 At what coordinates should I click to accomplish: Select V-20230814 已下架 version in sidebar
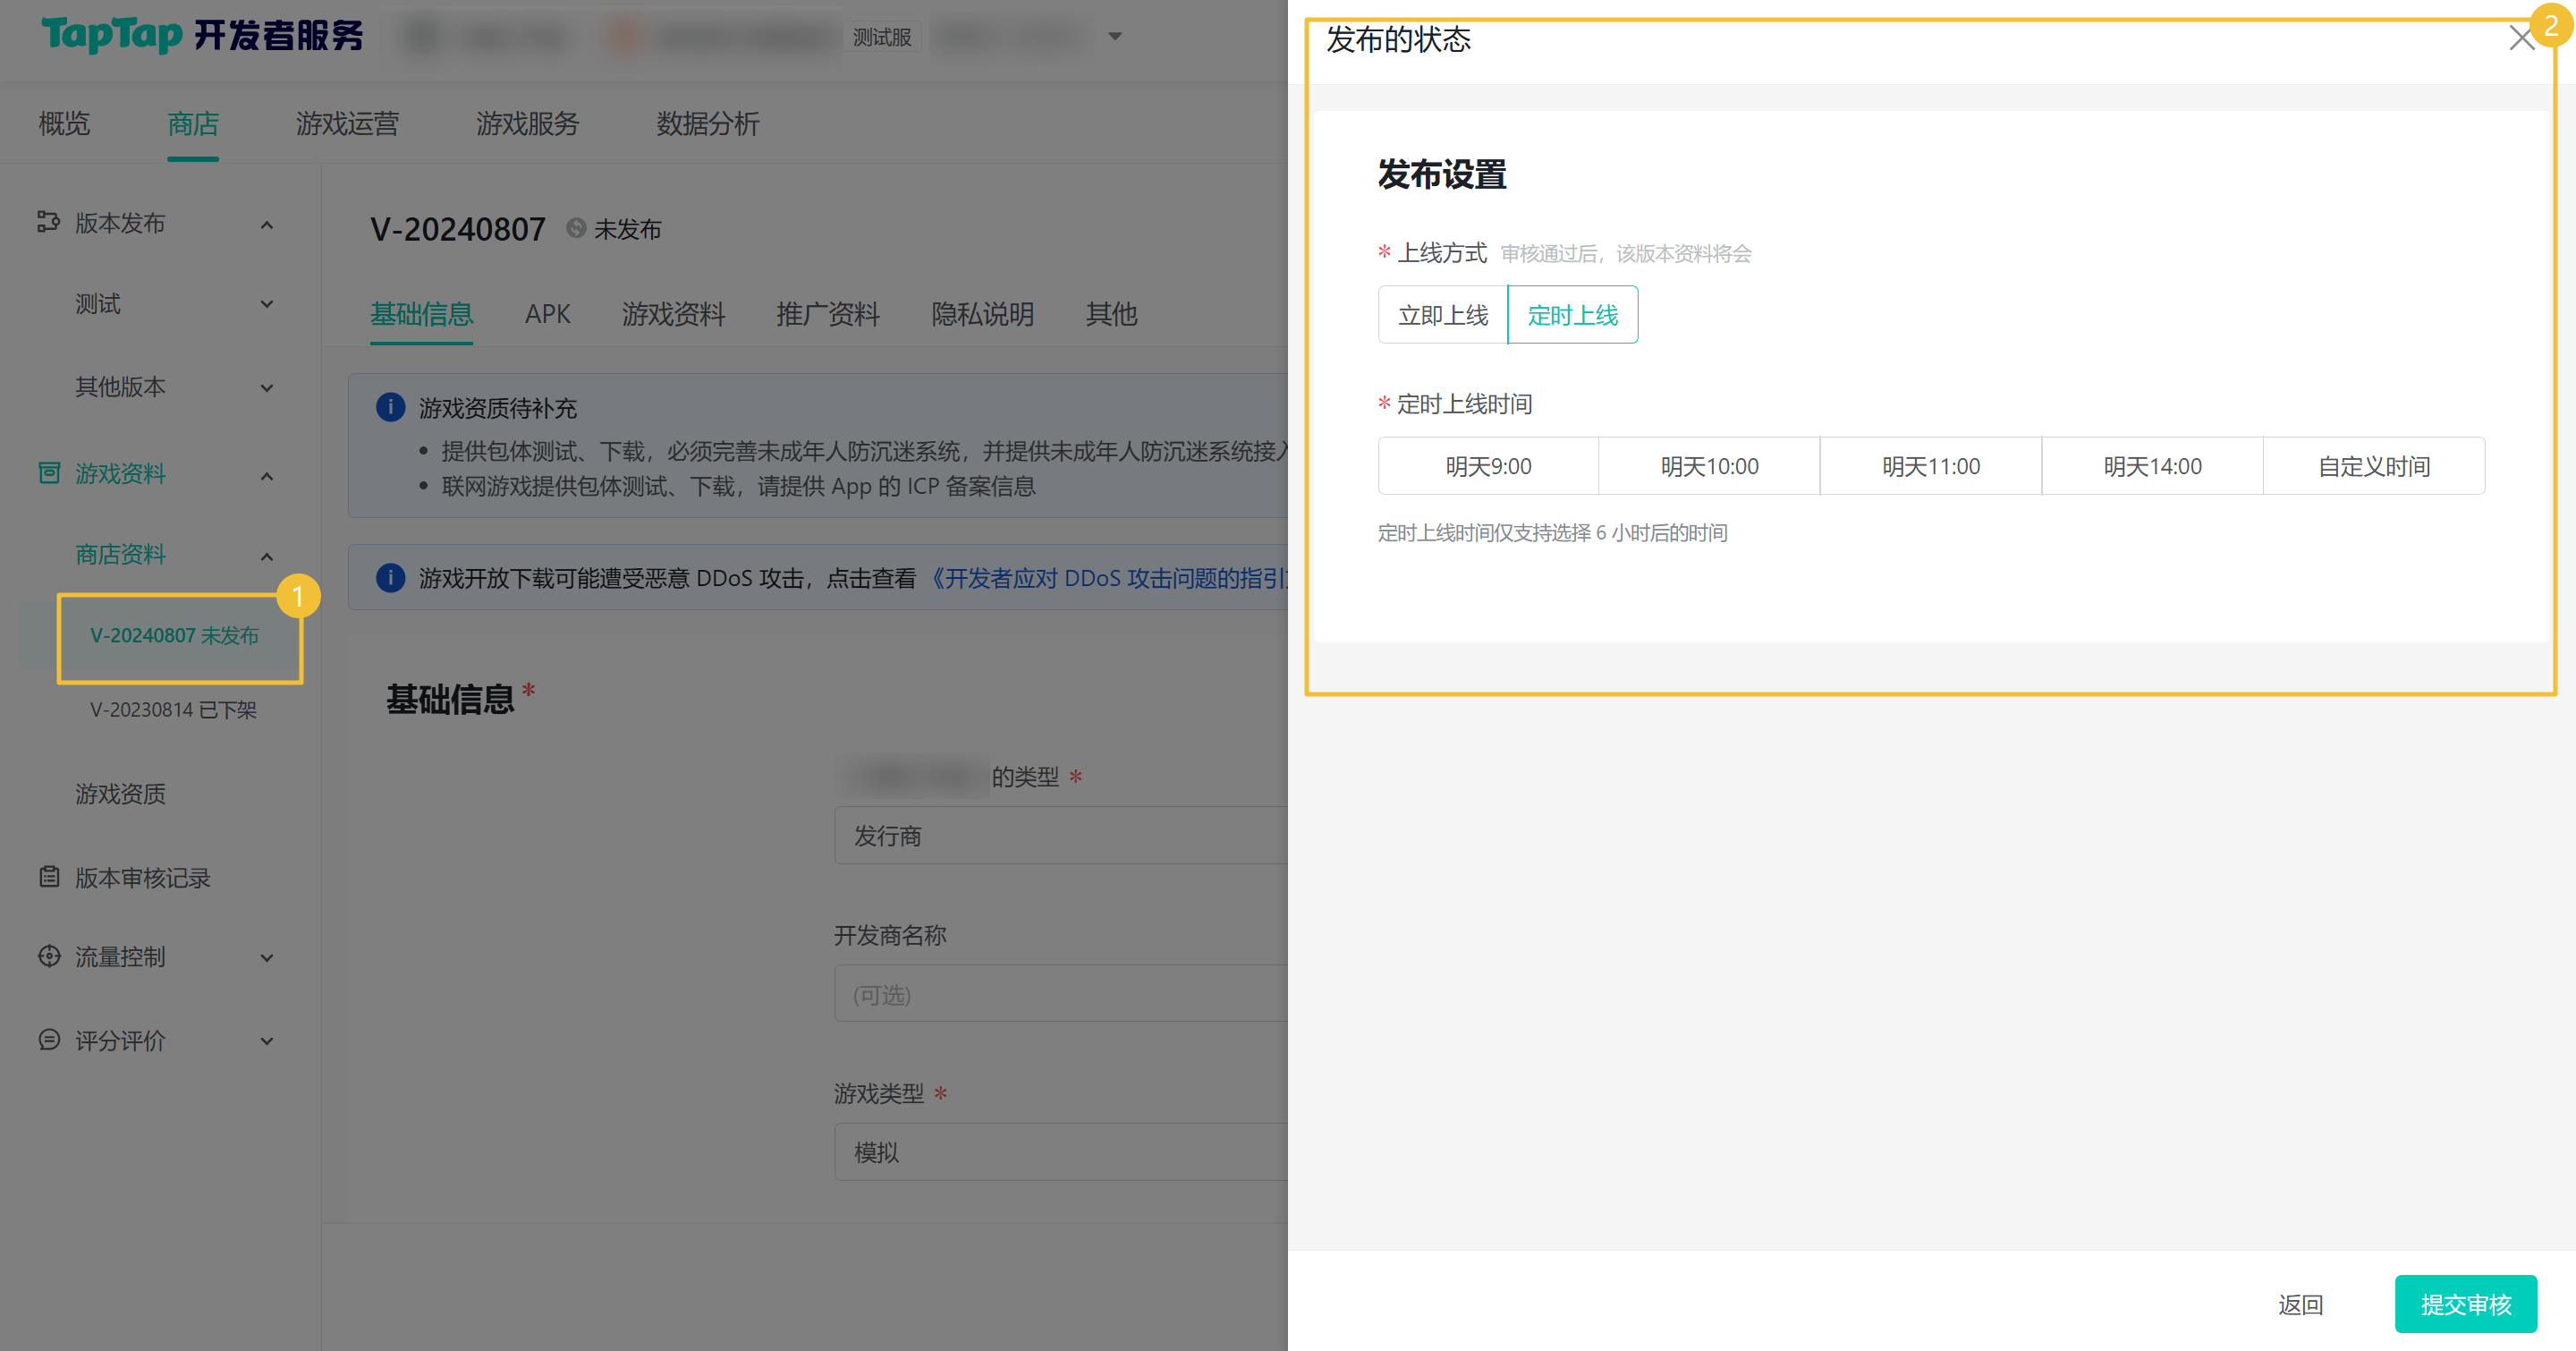(173, 709)
